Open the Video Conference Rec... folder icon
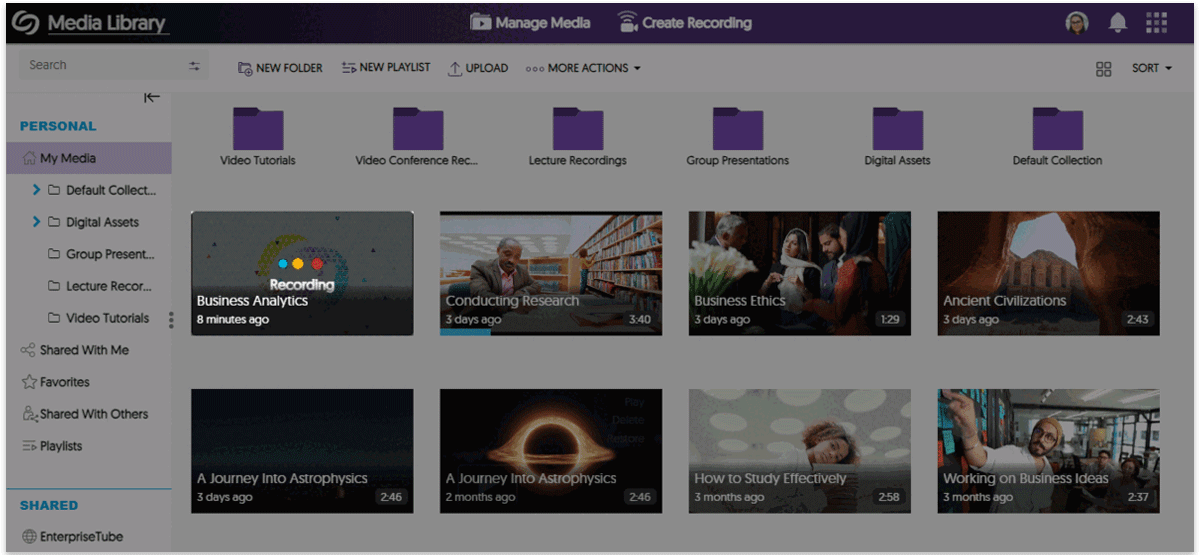This screenshot has height=555, width=1200. pos(418,129)
